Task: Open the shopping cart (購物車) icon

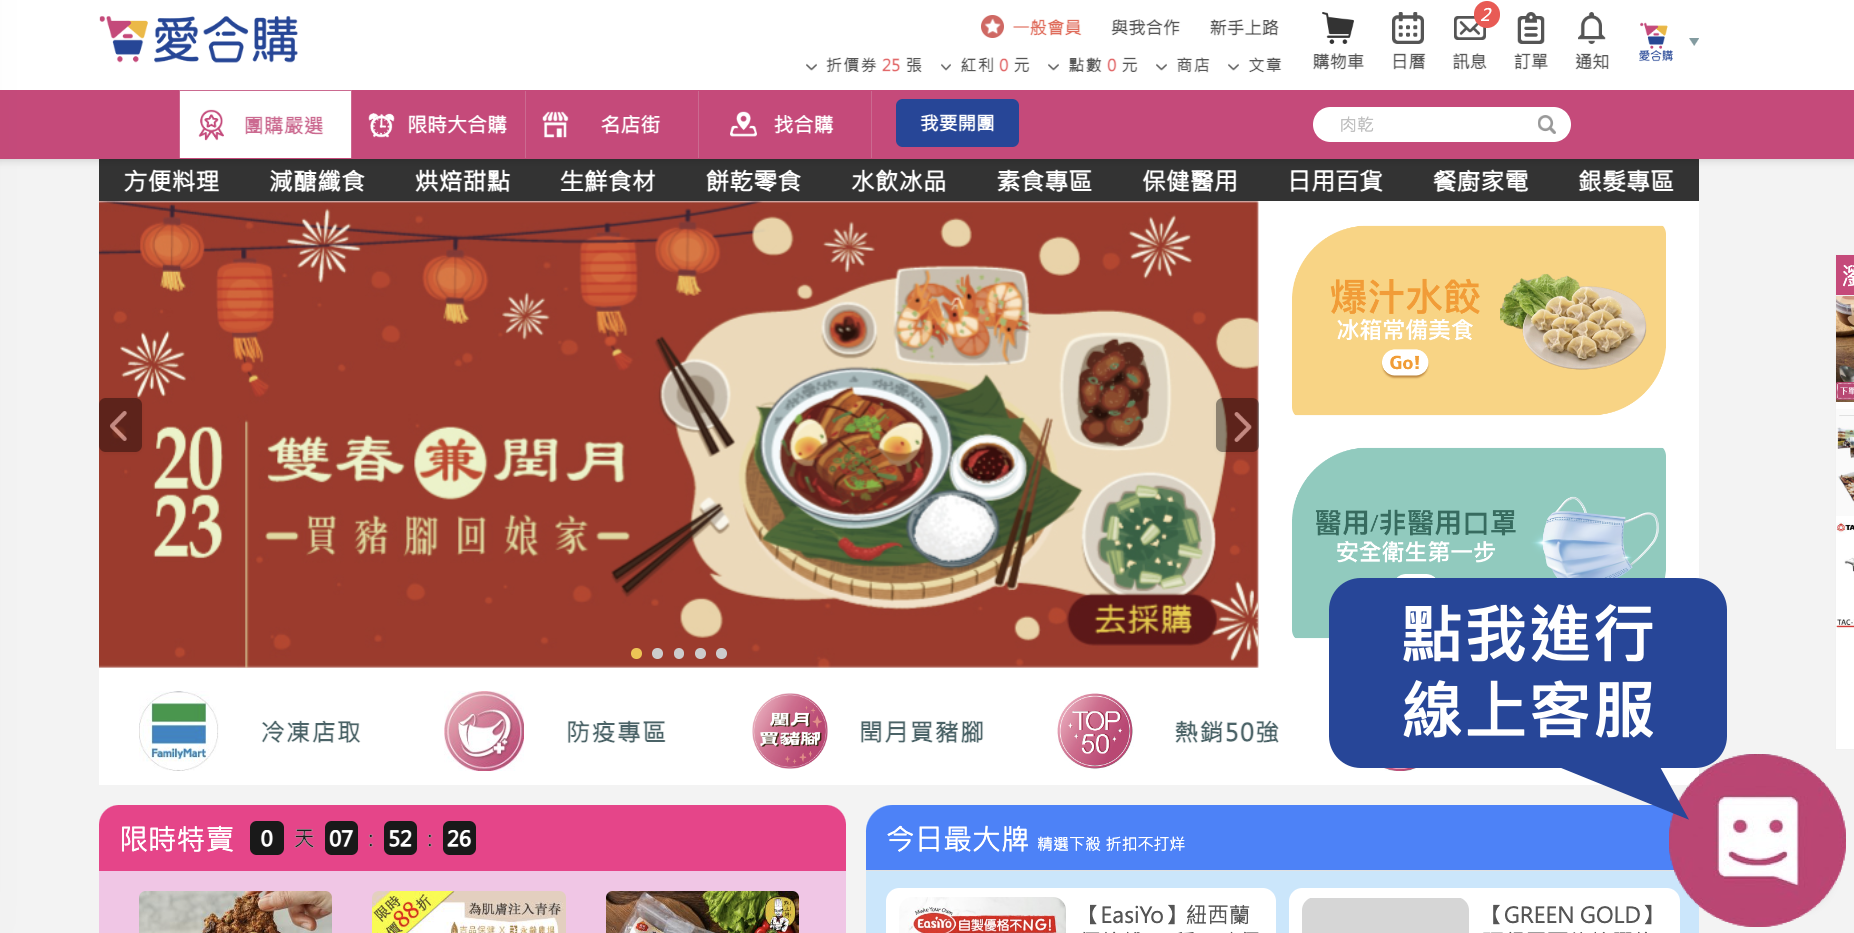Action: click(1338, 28)
